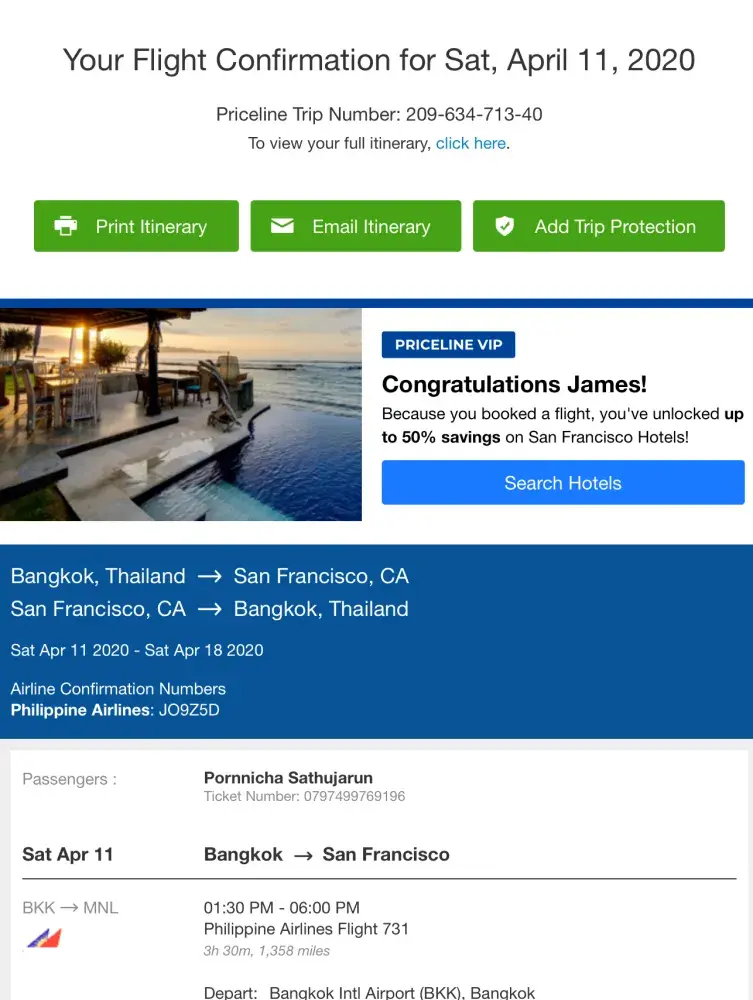Image resolution: width=753 pixels, height=1000 pixels.
Task: Click the shield icon on Add Trip Protection
Action: coord(505,226)
